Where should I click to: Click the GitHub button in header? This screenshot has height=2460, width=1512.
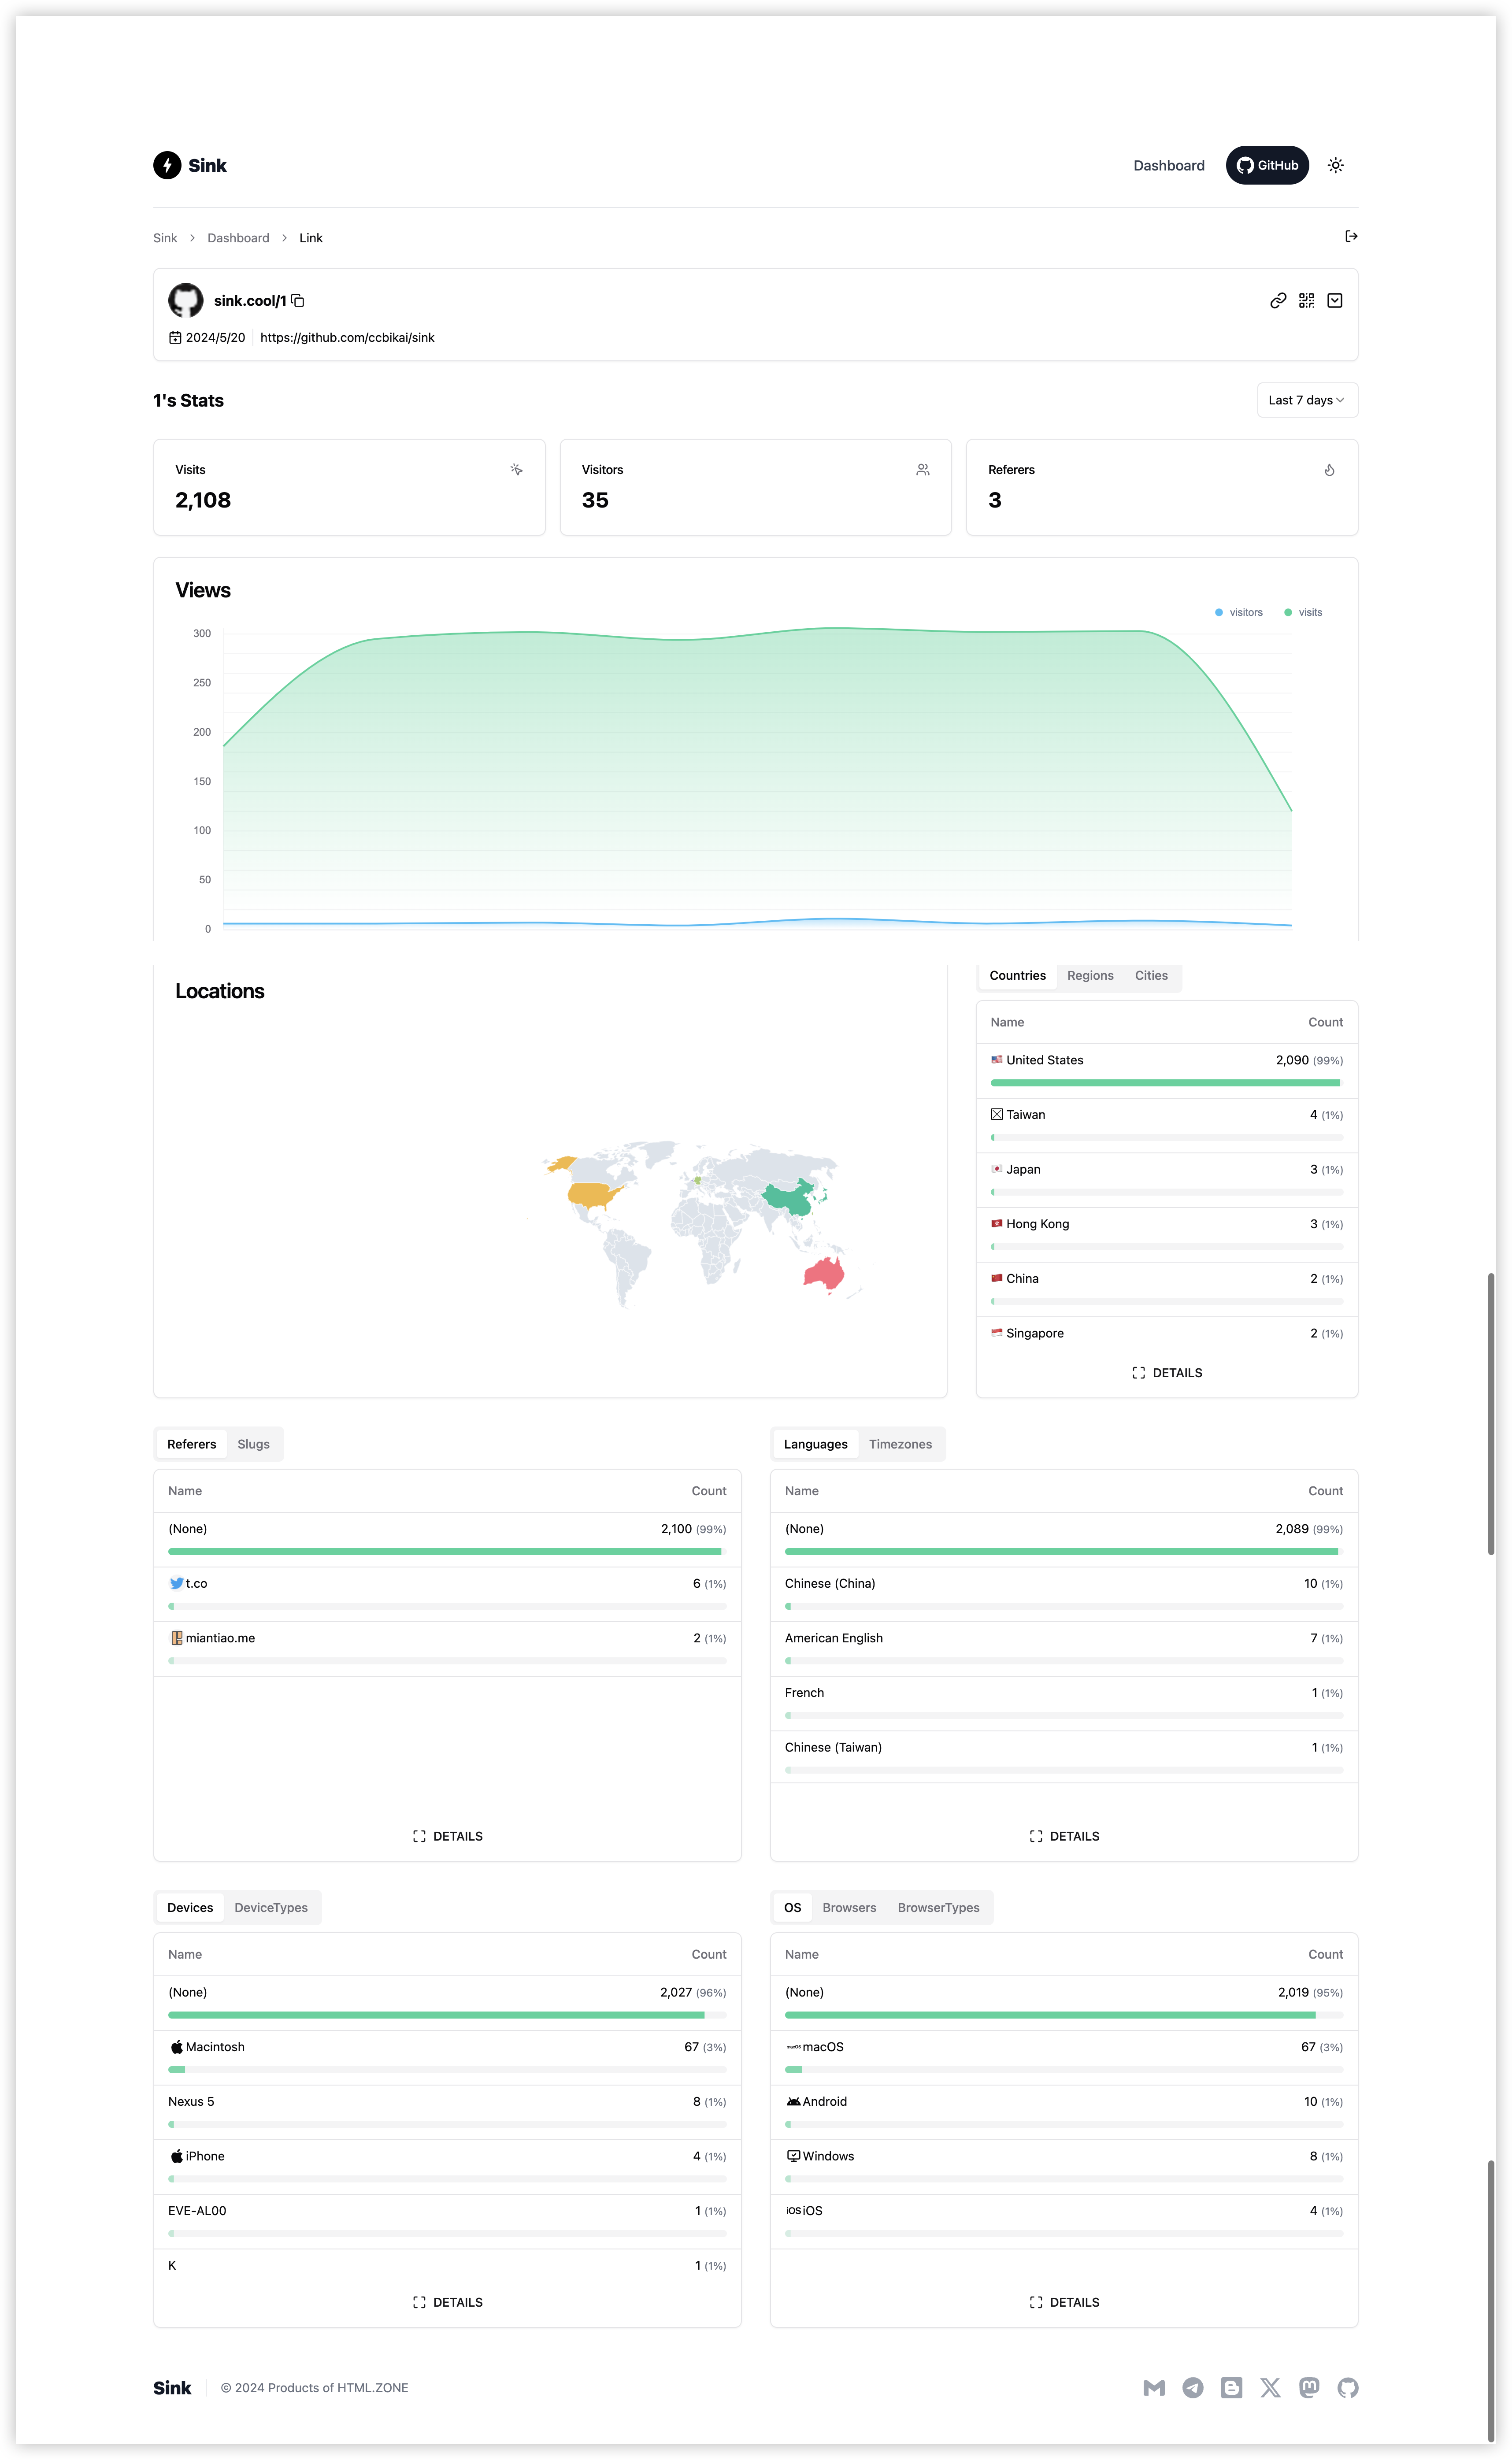click(x=1266, y=166)
